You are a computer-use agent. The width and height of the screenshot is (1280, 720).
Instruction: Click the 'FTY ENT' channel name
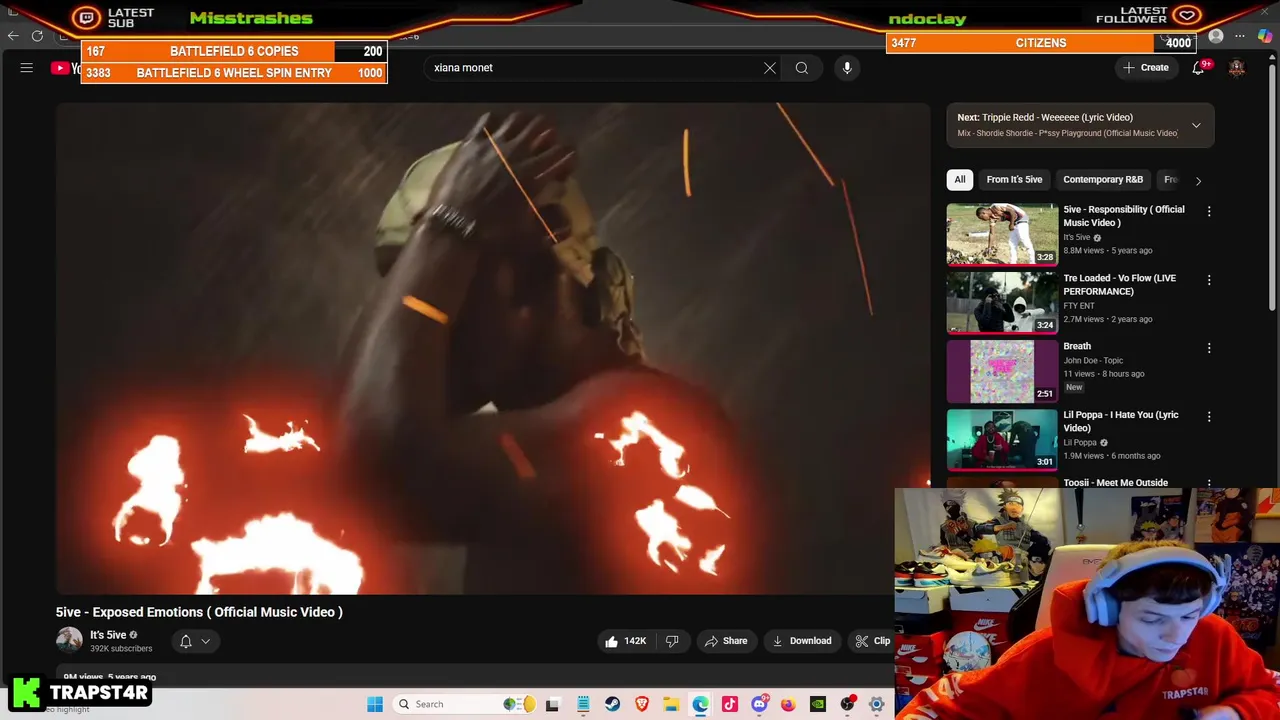click(1079, 306)
